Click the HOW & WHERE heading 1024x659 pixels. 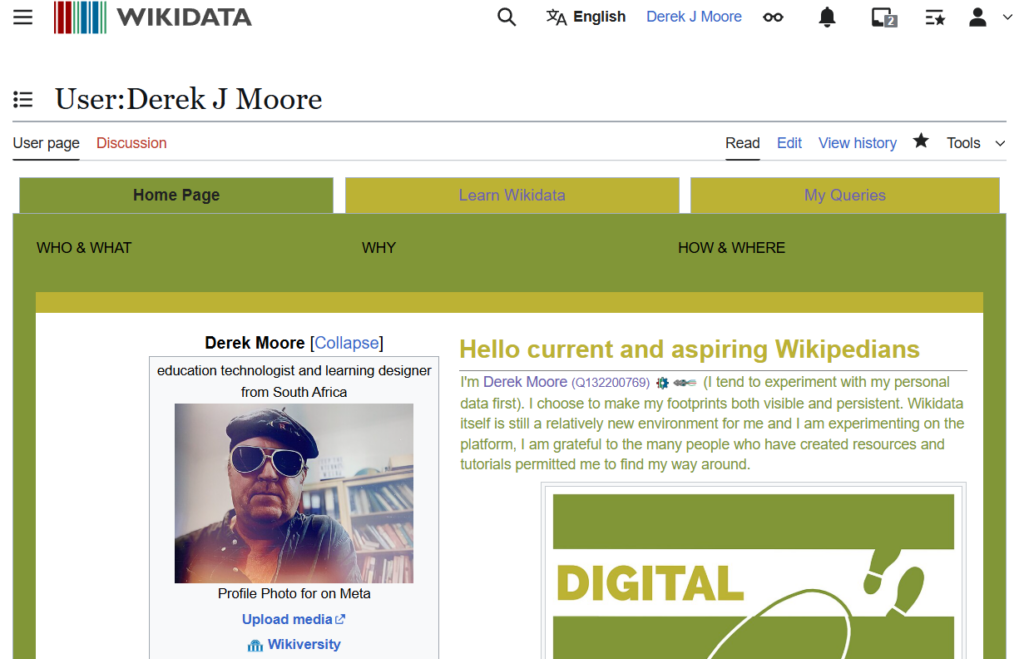point(731,248)
